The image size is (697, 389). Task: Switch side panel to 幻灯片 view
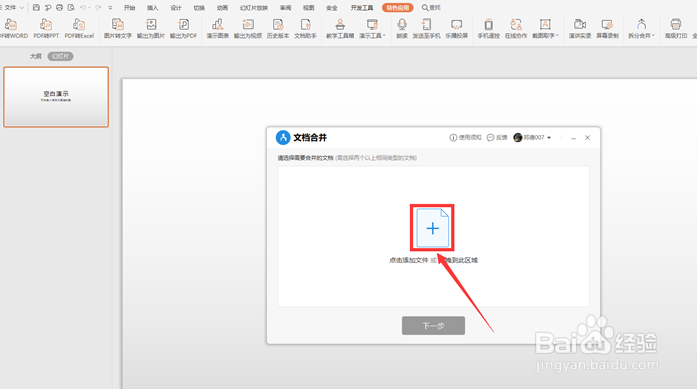(x=60, y=56)
